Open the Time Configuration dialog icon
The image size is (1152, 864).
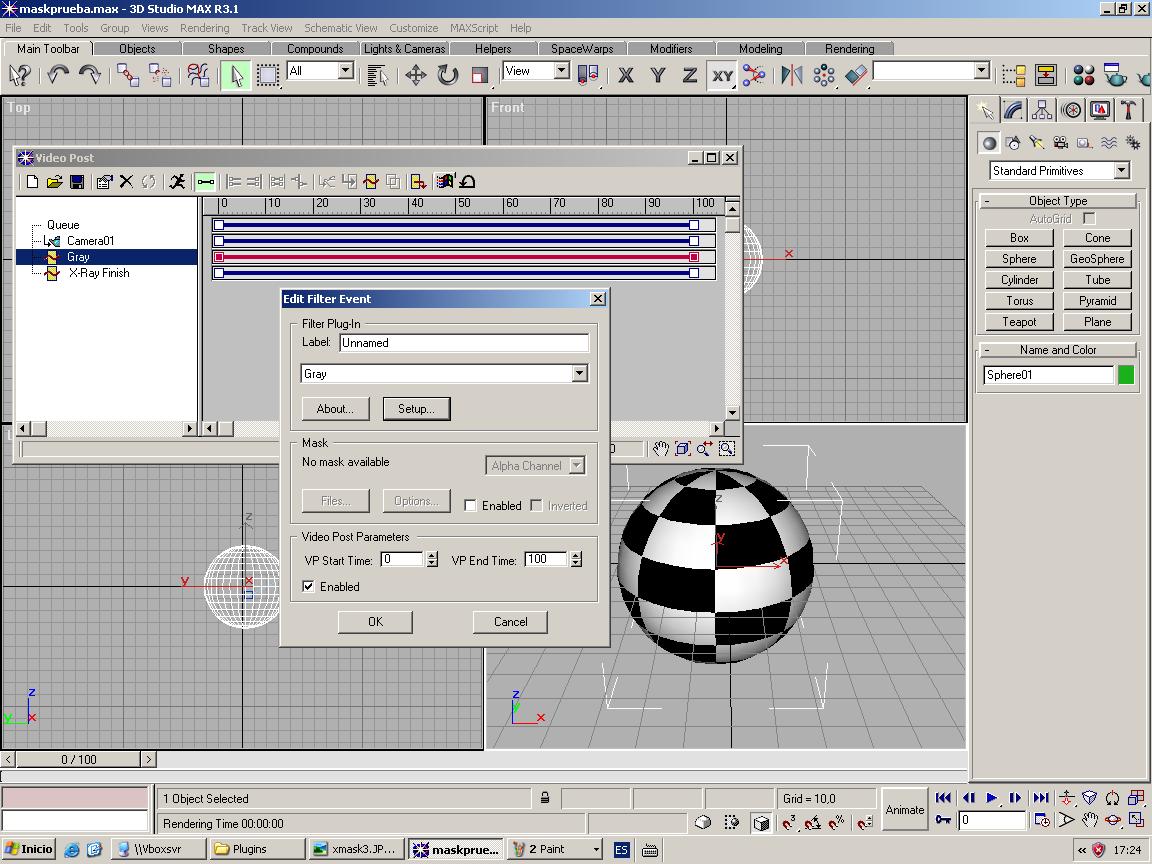coord(1041,820)
